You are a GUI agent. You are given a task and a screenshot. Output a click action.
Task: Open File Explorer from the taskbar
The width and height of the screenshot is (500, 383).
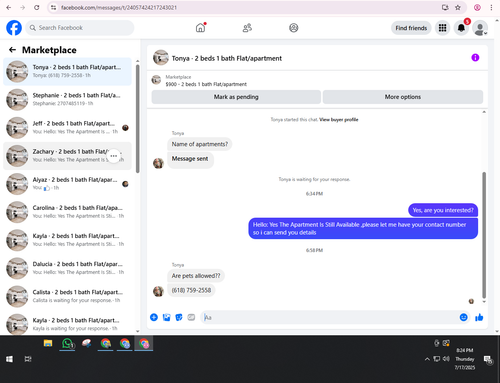pos(48,343)
